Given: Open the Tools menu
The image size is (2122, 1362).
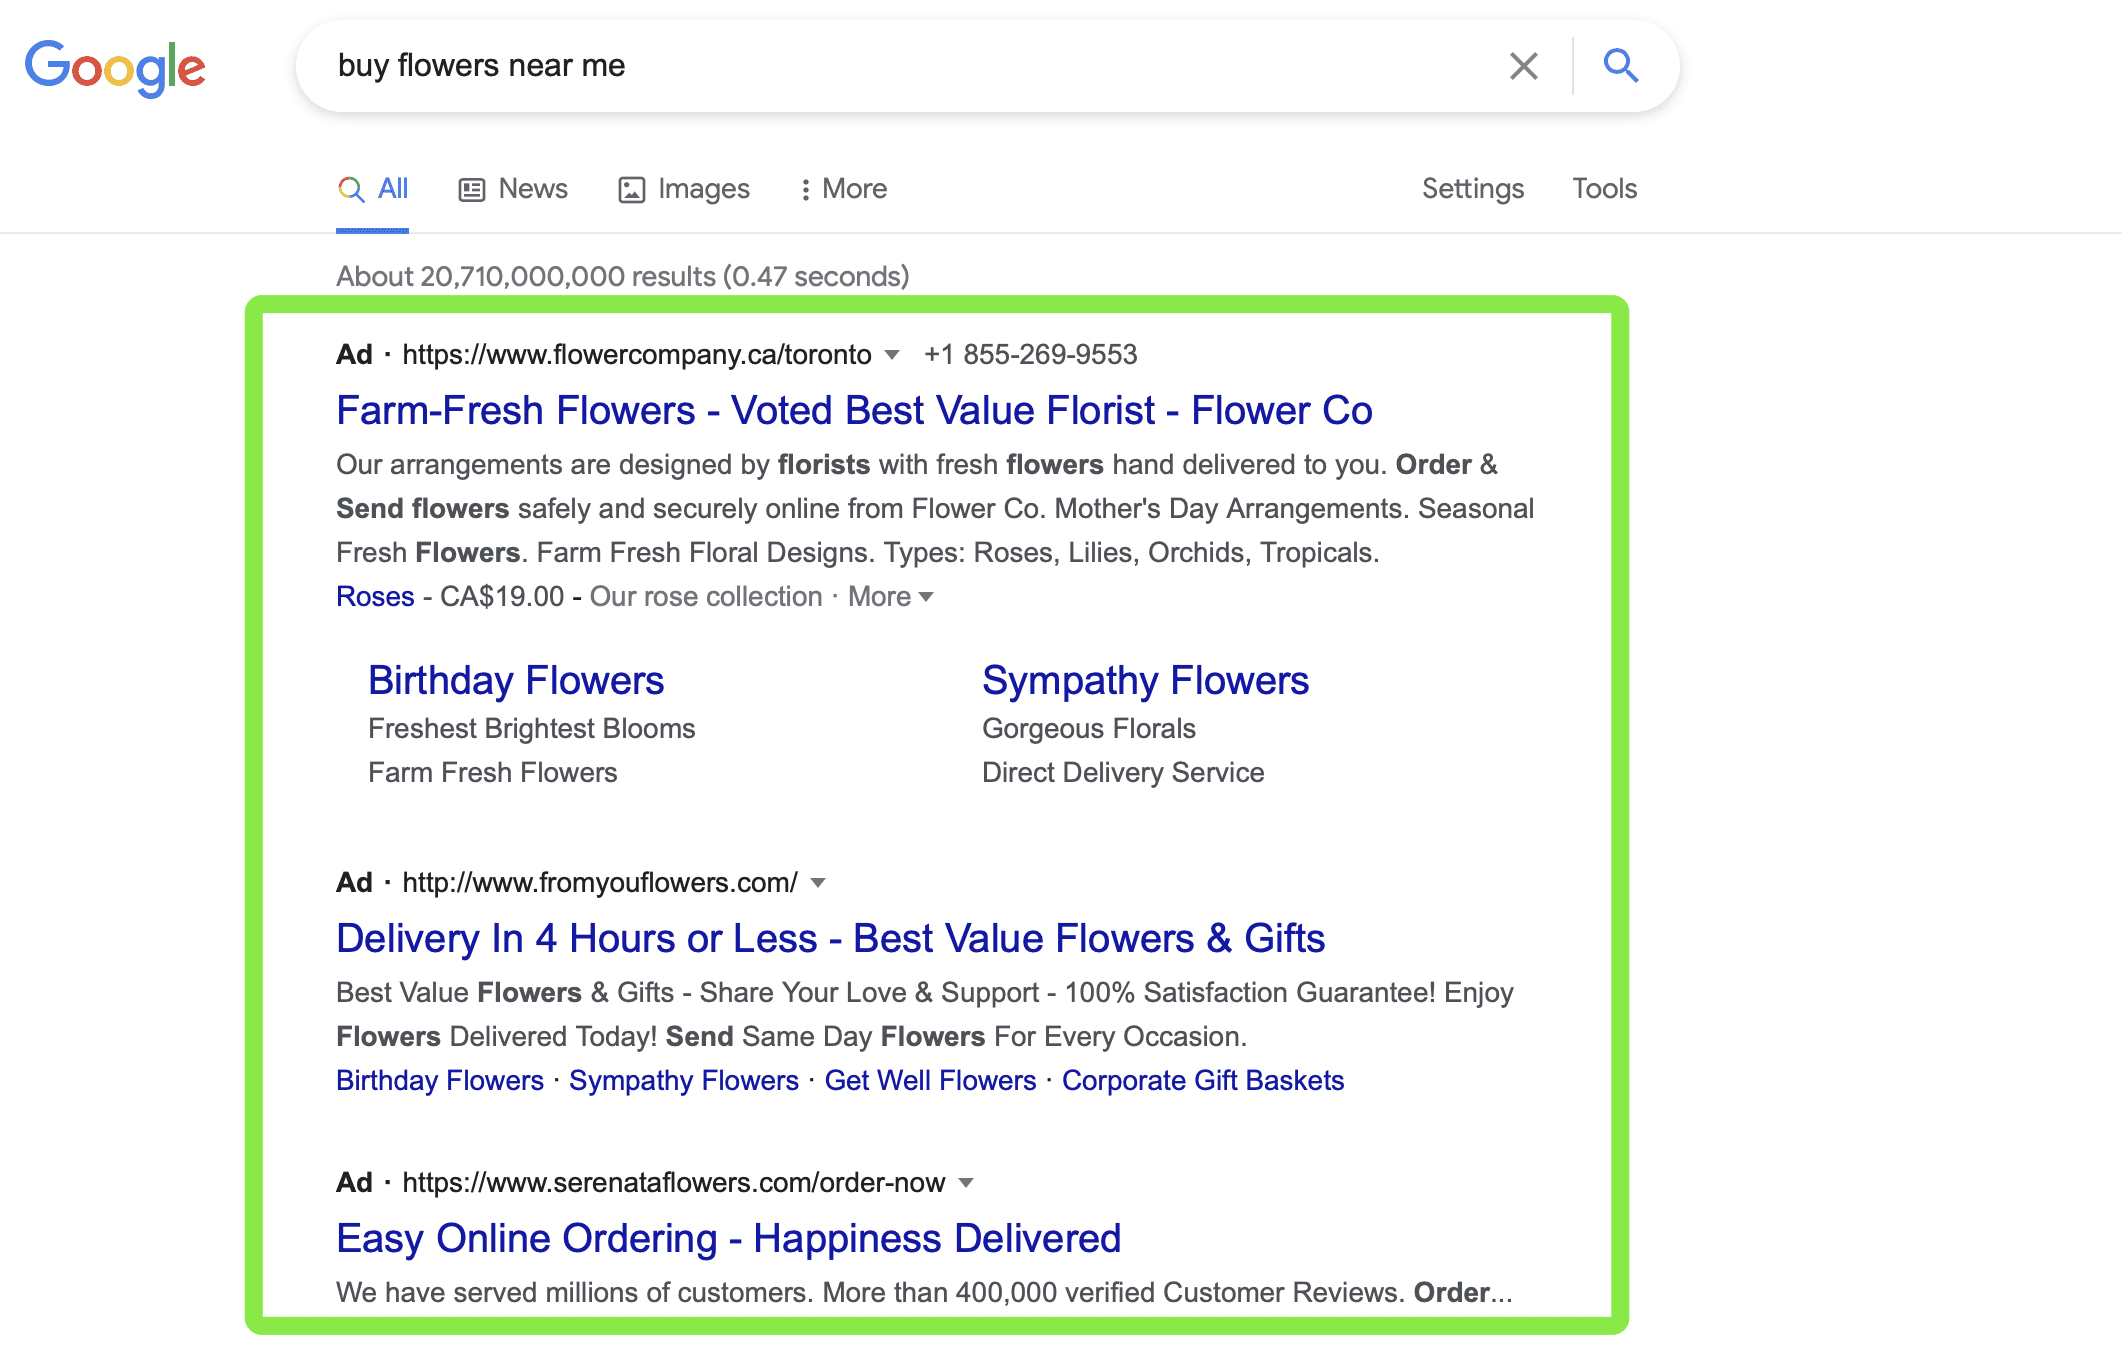Looking at the screenshot, I should point(1604,189).
